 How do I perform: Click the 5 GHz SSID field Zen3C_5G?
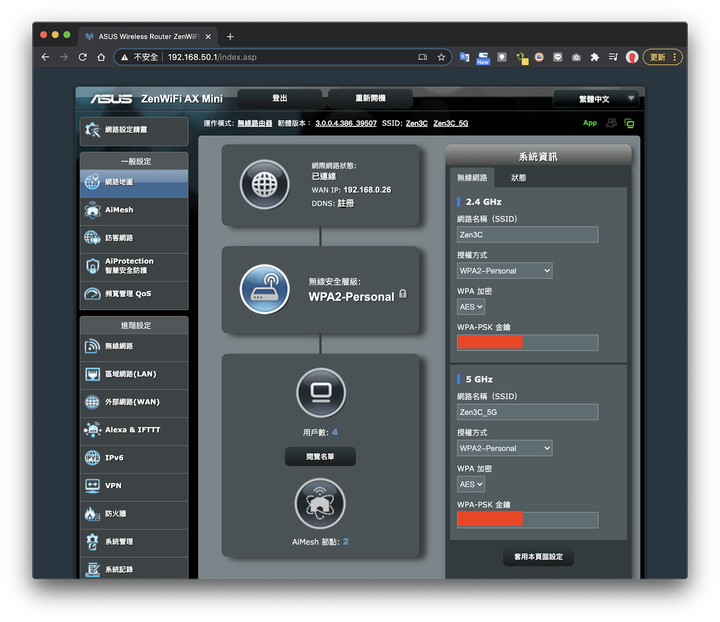point(528,412)
